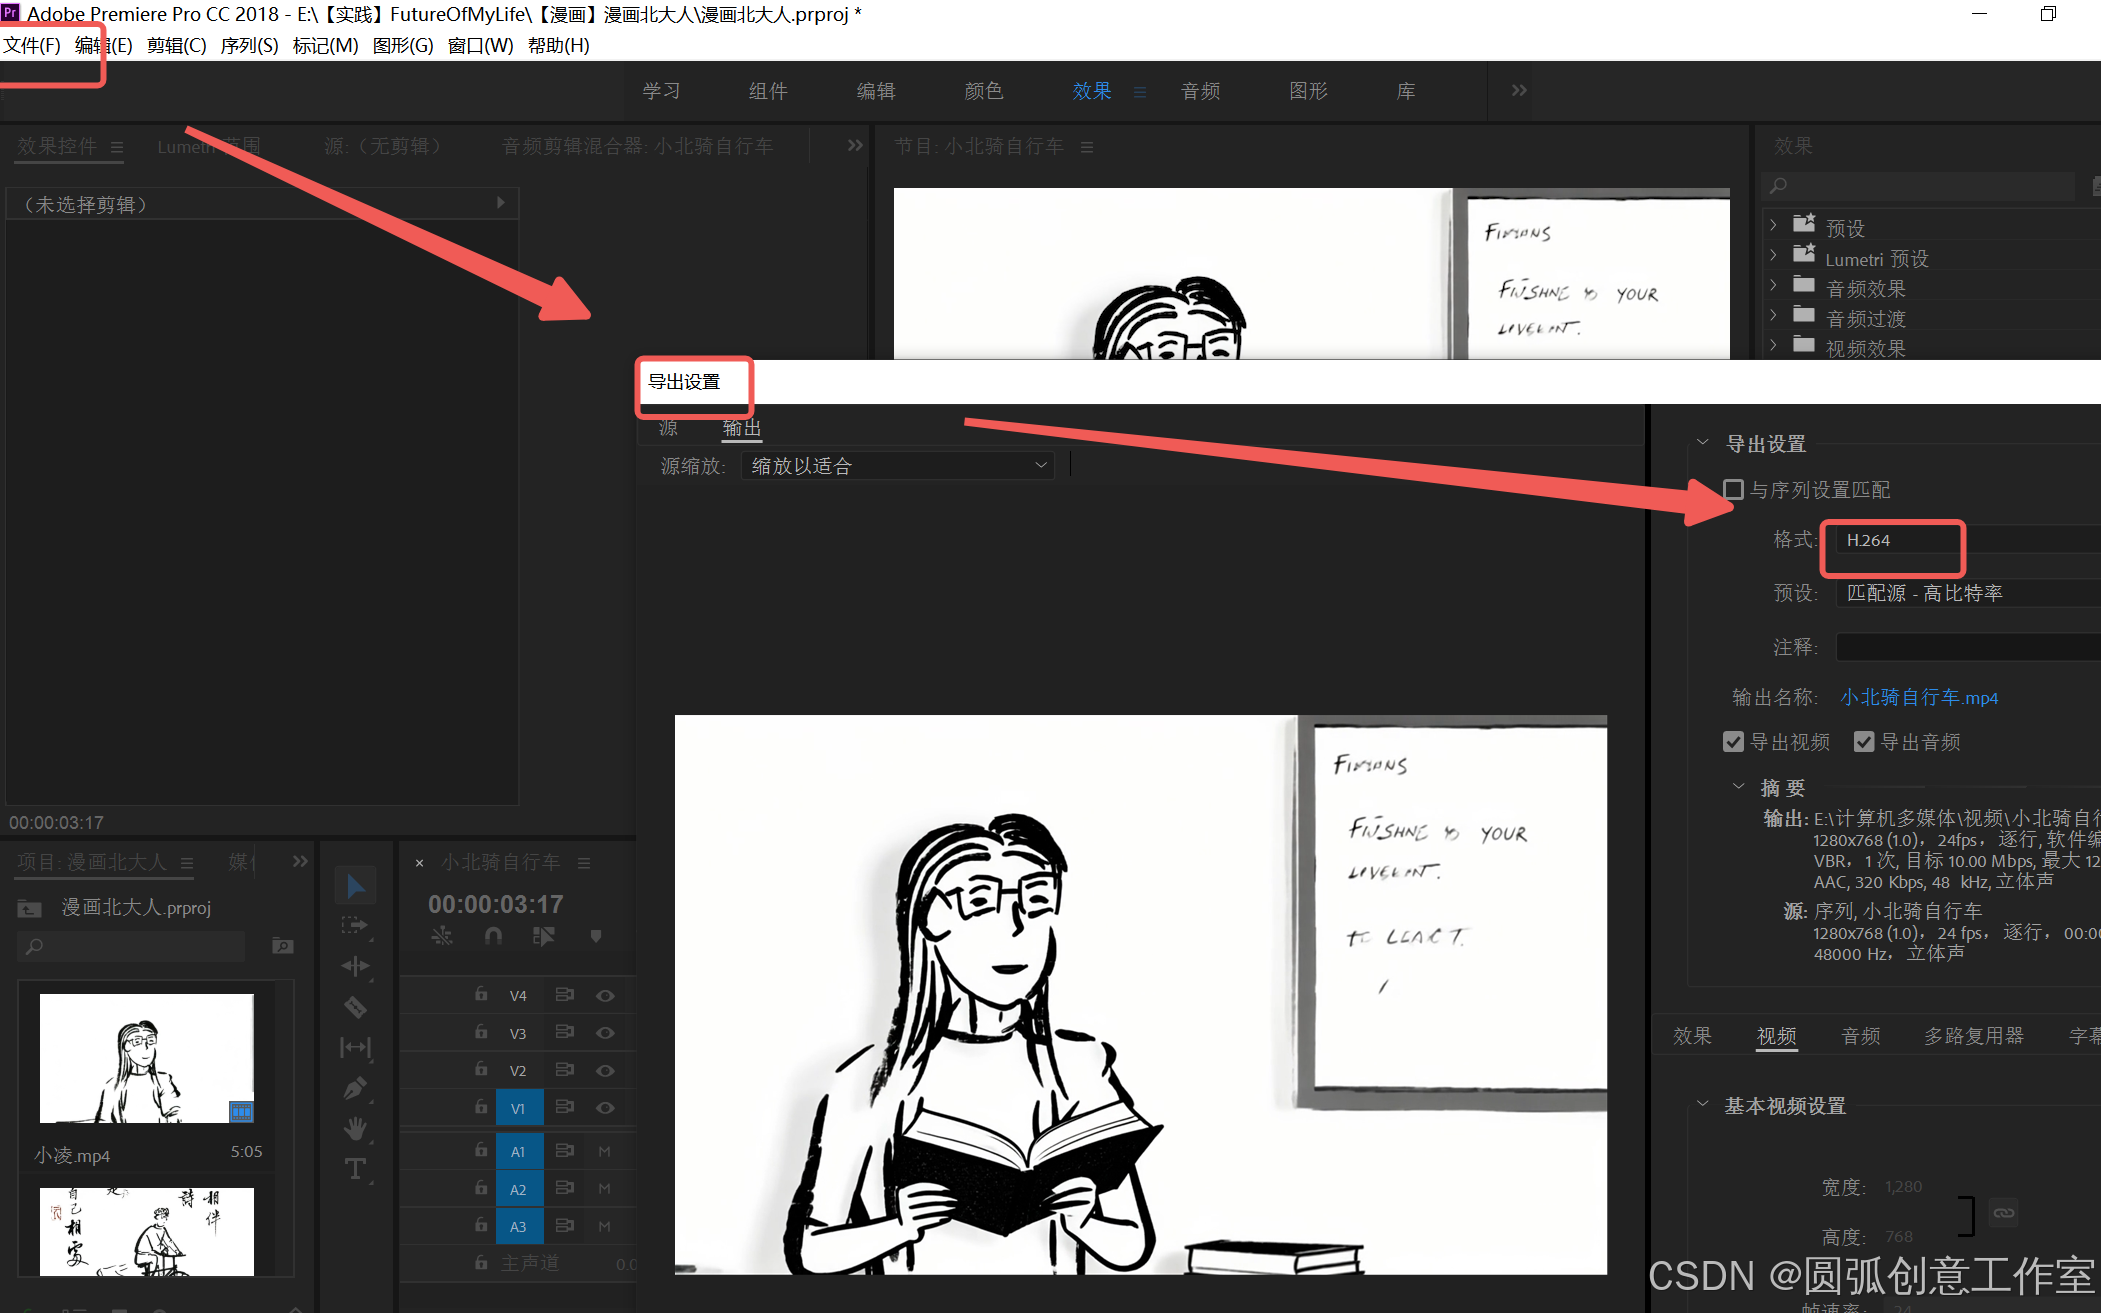Select the Hand tool

click(x=355, y=1129)
